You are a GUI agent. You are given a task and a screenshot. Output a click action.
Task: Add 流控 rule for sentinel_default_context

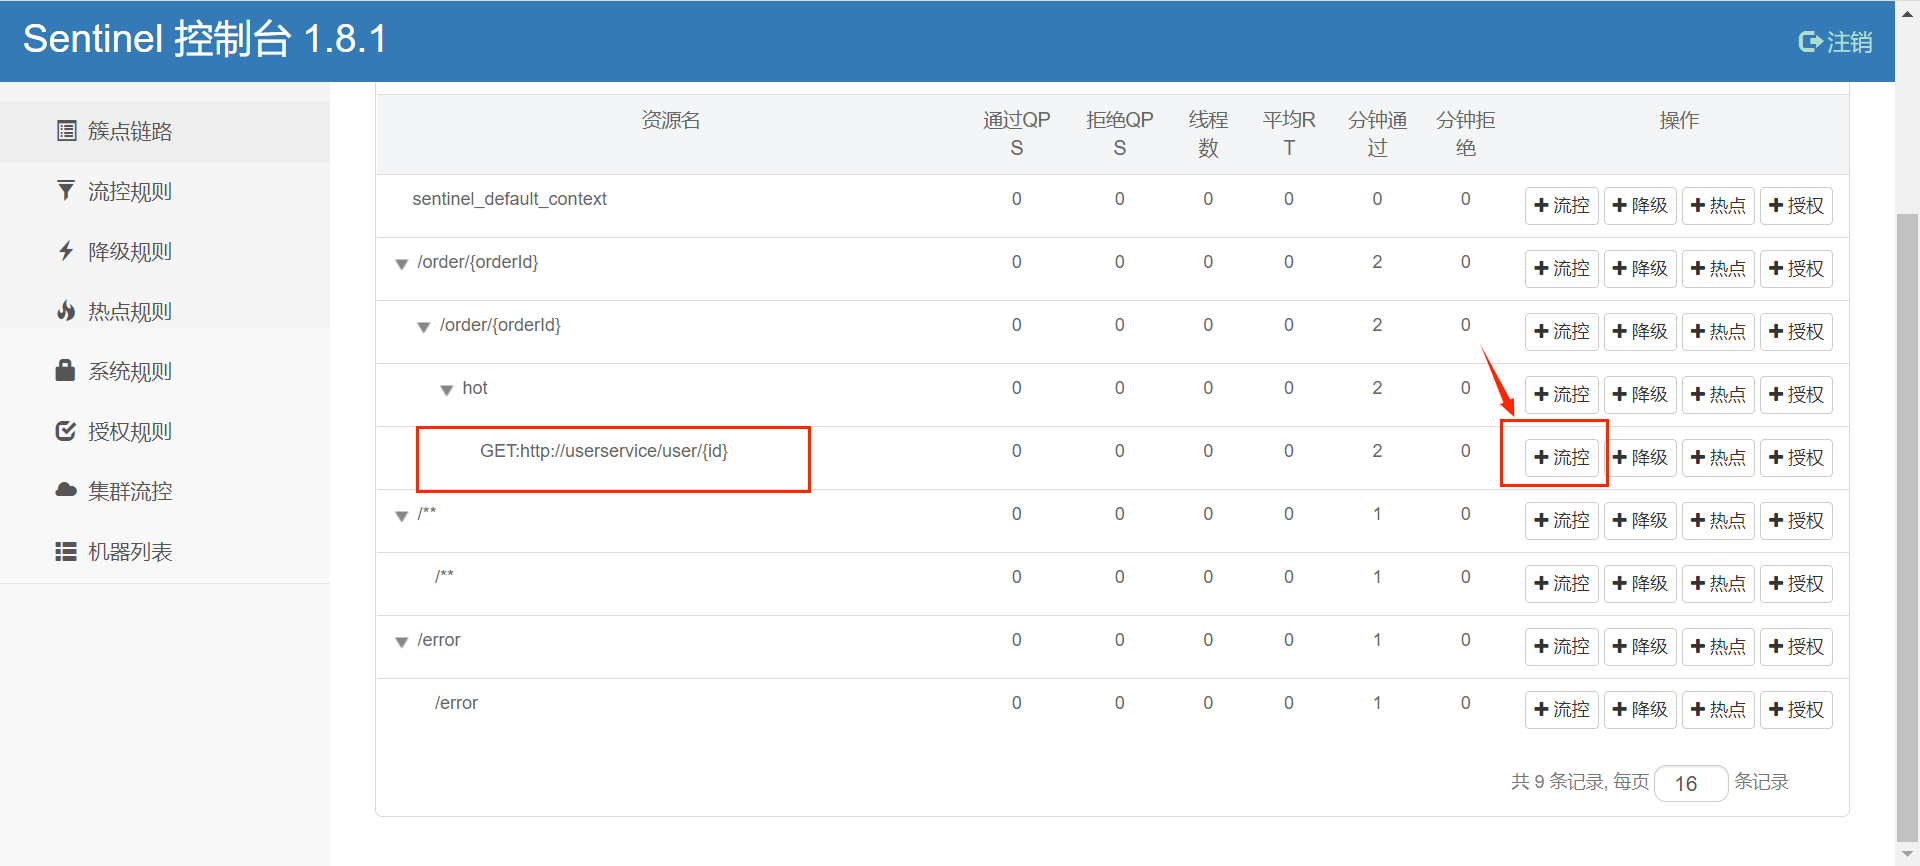[1561, 206]
